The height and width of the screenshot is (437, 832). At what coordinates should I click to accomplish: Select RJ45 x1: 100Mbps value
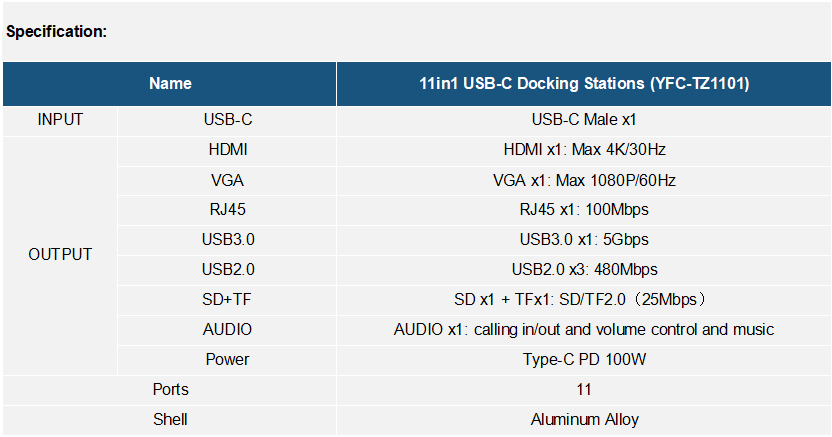(584, 210)
